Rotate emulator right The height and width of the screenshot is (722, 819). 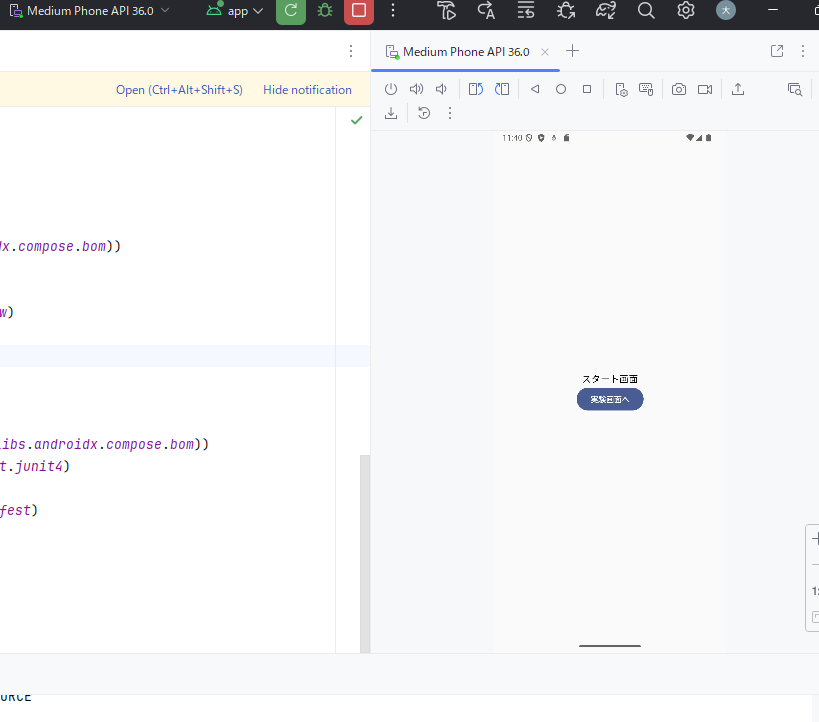point(502,89)
